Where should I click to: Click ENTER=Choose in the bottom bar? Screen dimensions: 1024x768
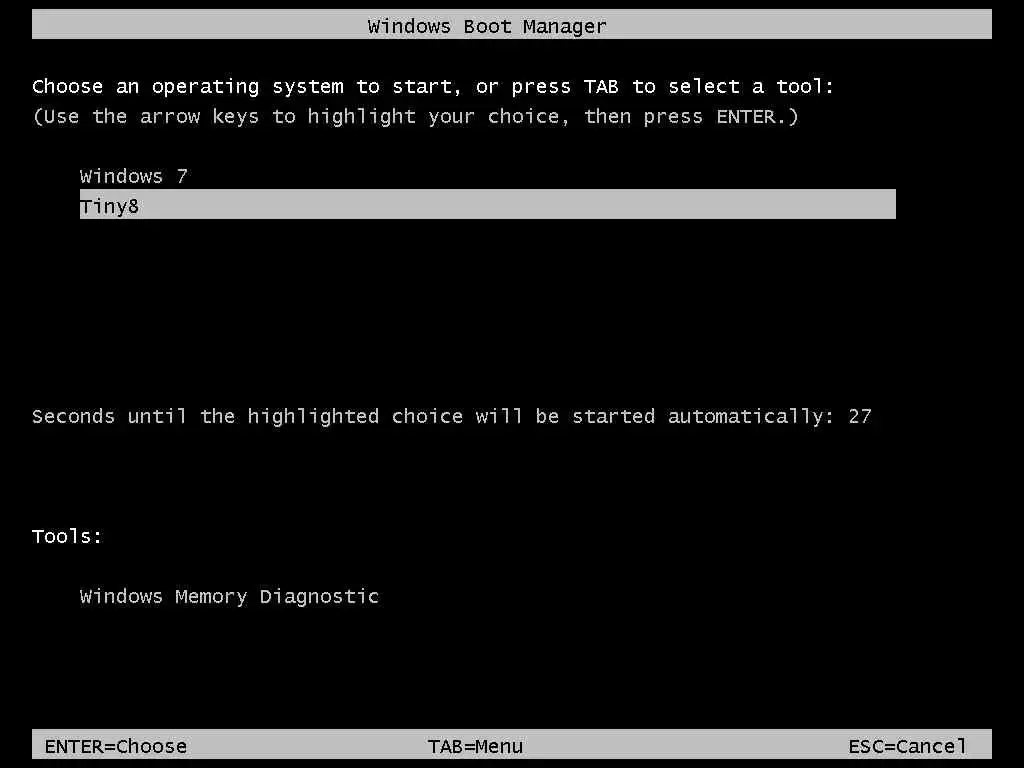click(x=116, y=746)
